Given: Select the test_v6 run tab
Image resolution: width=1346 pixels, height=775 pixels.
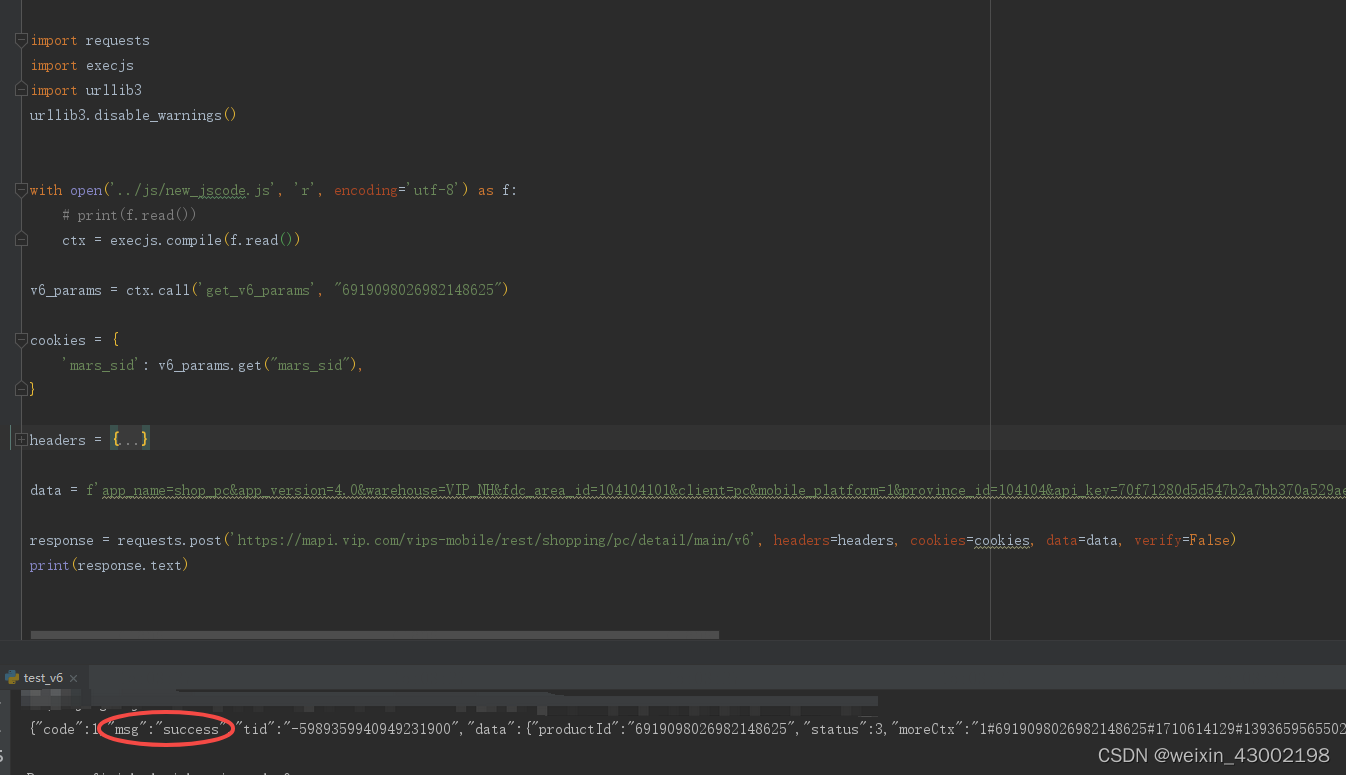Looking at the screenshot, I should 43,678.
